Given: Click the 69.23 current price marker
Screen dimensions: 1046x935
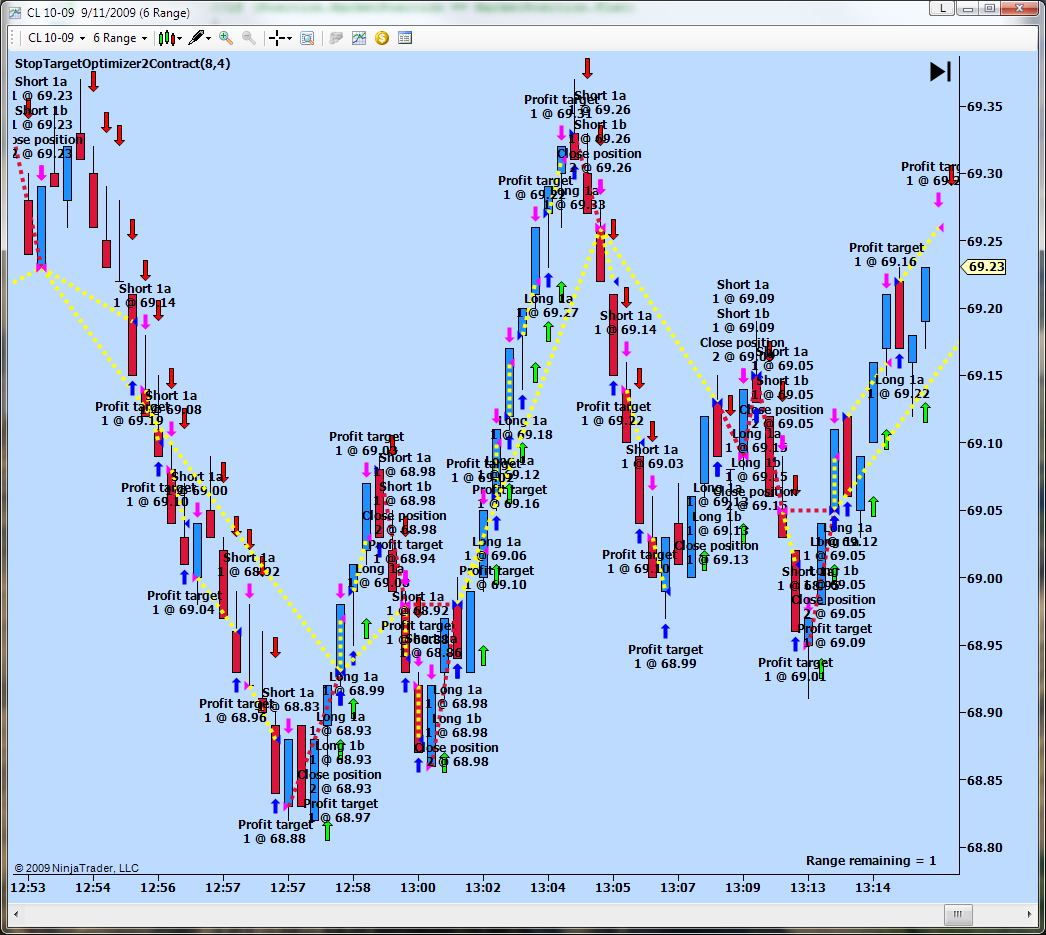Looking at the screenshot, I should coord(984,267).
